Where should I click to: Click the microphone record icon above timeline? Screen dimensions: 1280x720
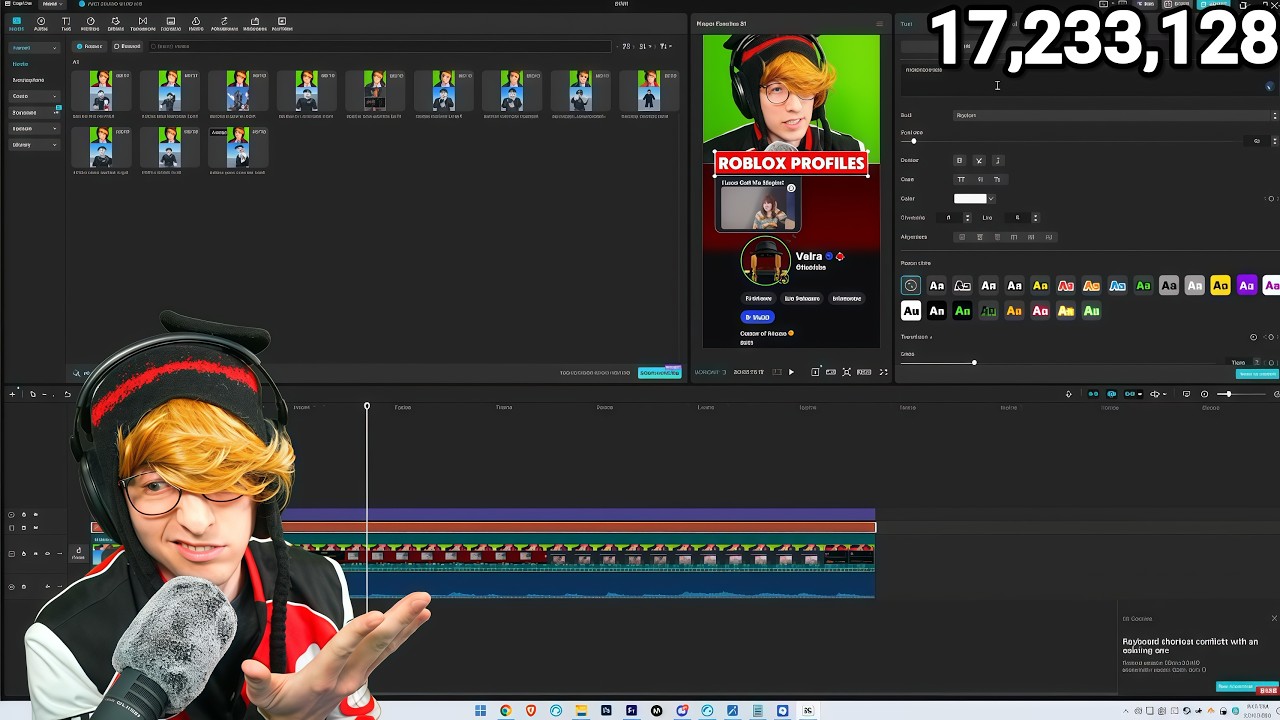click(1069, 394)
